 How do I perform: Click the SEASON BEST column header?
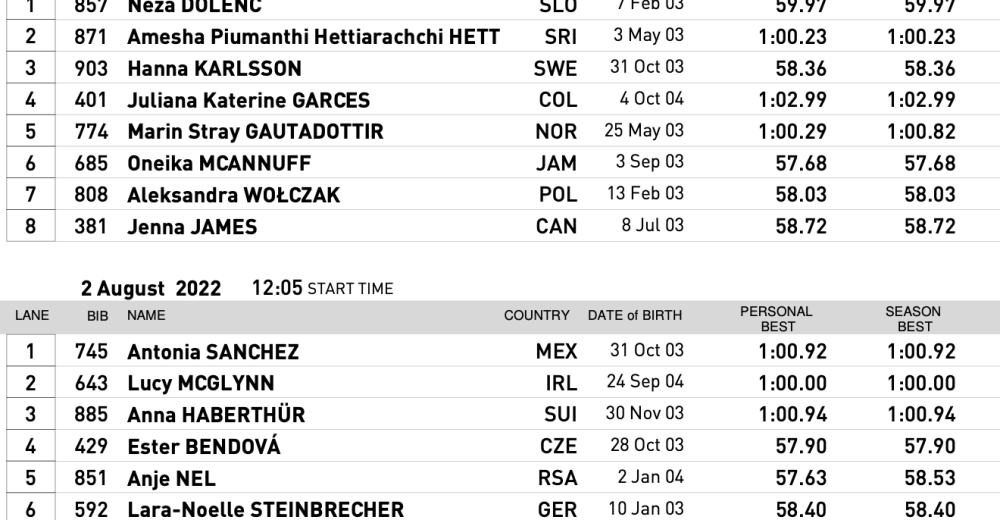(912, 319)
